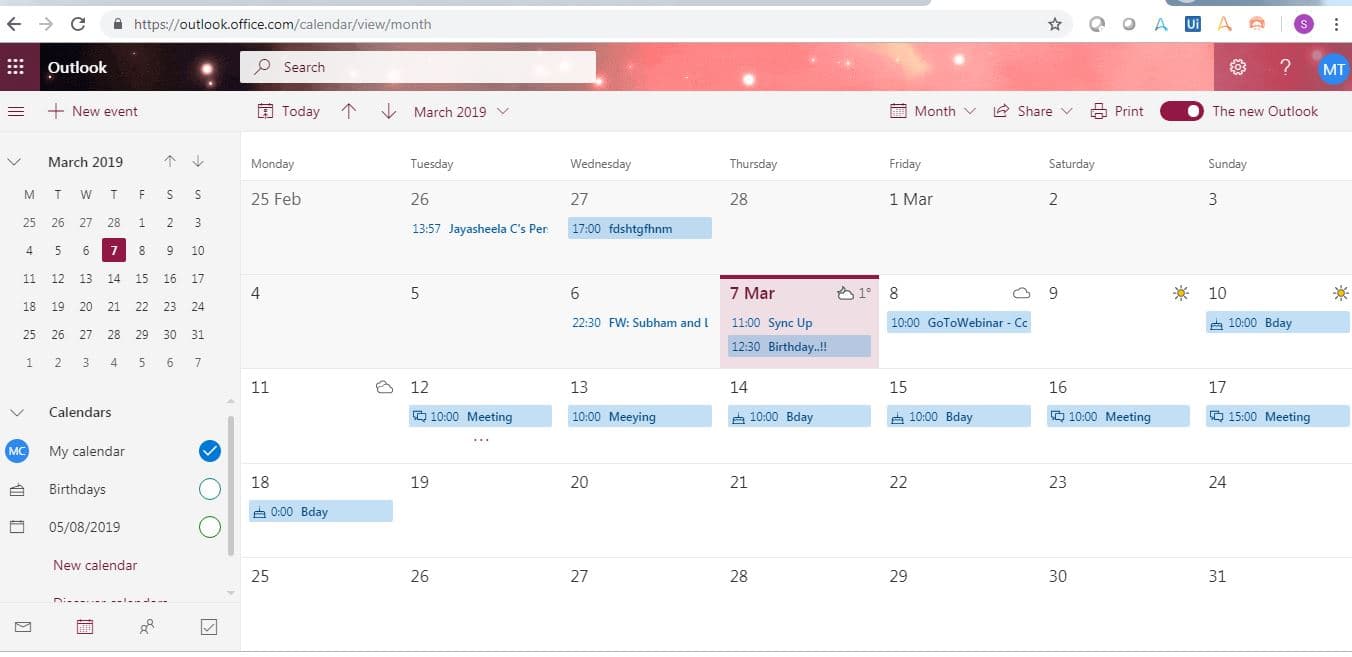The height and width of the screenshot is (657, 1352).
Task: Switch to Mail using the envelope icon
Action: pyautogui.click(x=23, y=627)
